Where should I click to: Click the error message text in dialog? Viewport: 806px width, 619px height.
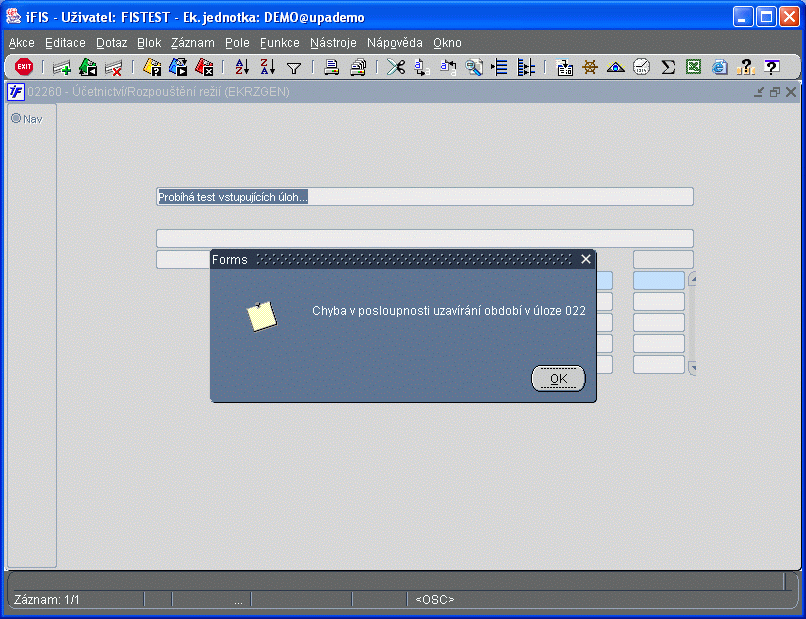coord(449,311)
